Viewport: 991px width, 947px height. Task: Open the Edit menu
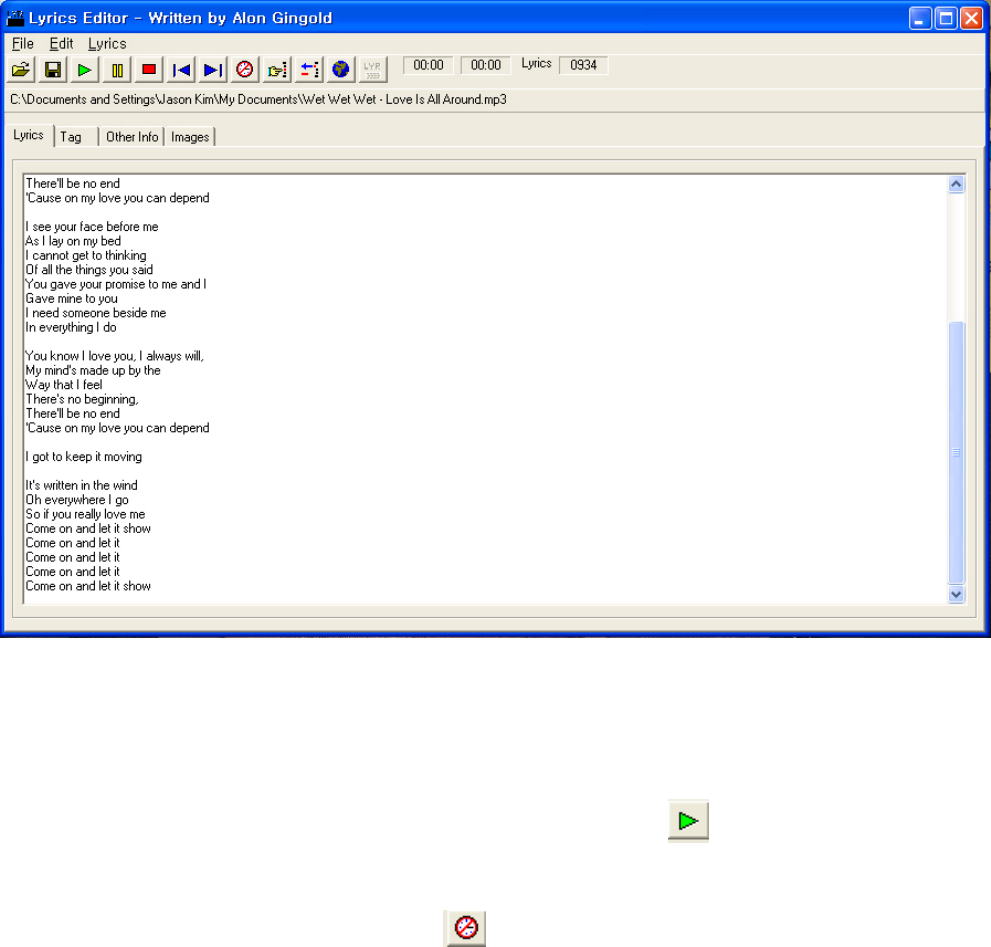click(x=61, y=44)
